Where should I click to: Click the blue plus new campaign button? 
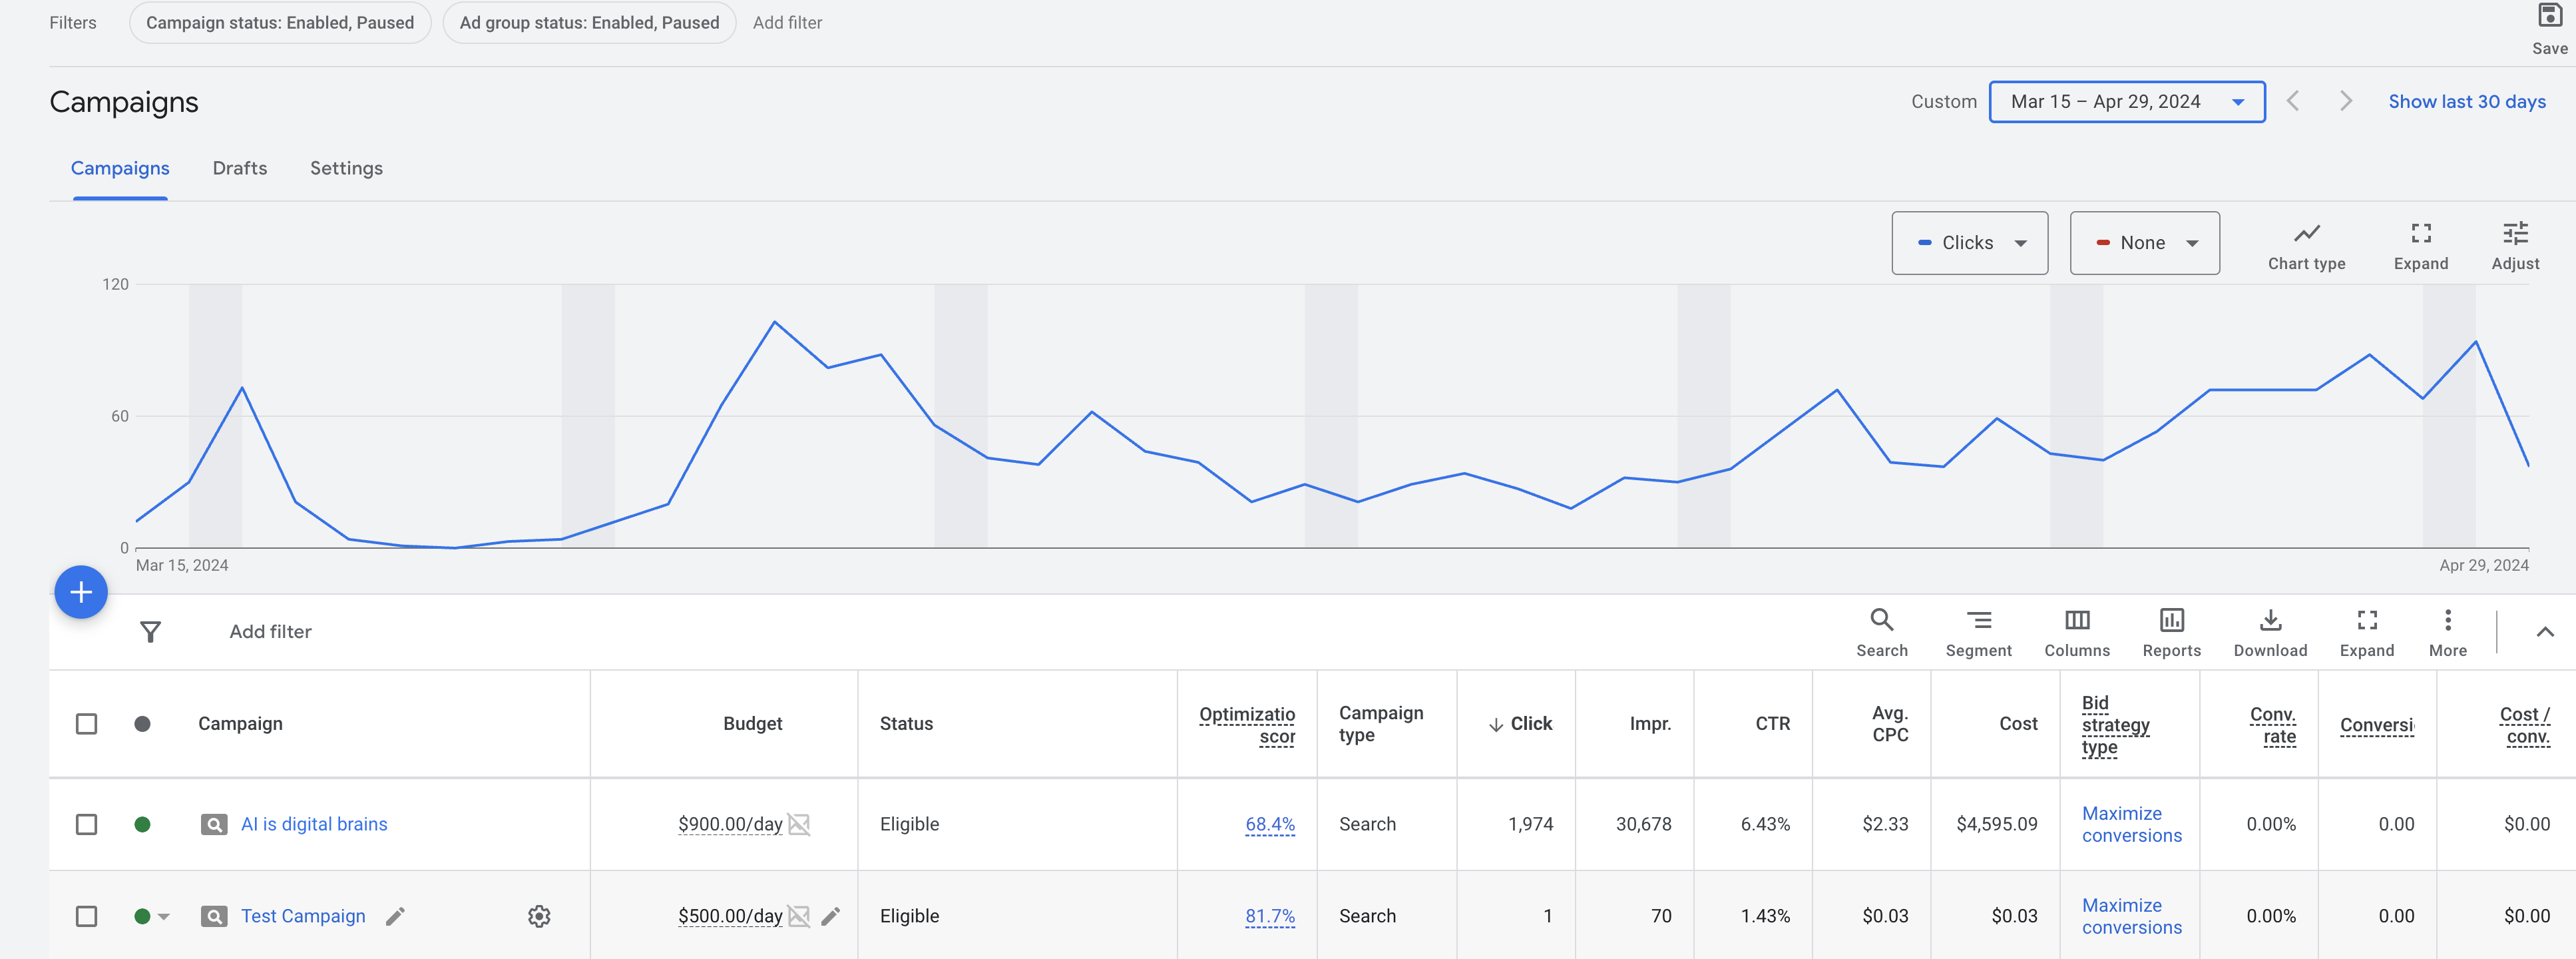point(81,592)
